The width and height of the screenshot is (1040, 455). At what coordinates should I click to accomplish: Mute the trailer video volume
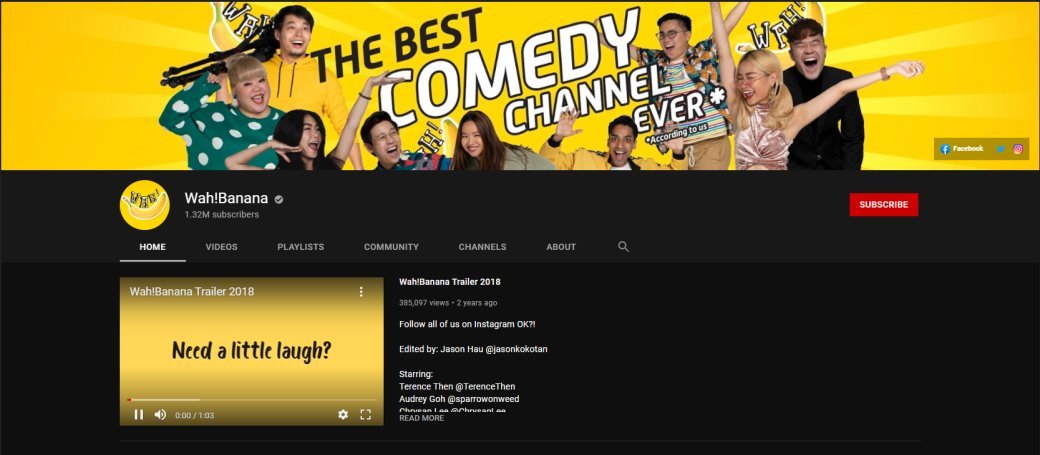(x=161, y=415)
